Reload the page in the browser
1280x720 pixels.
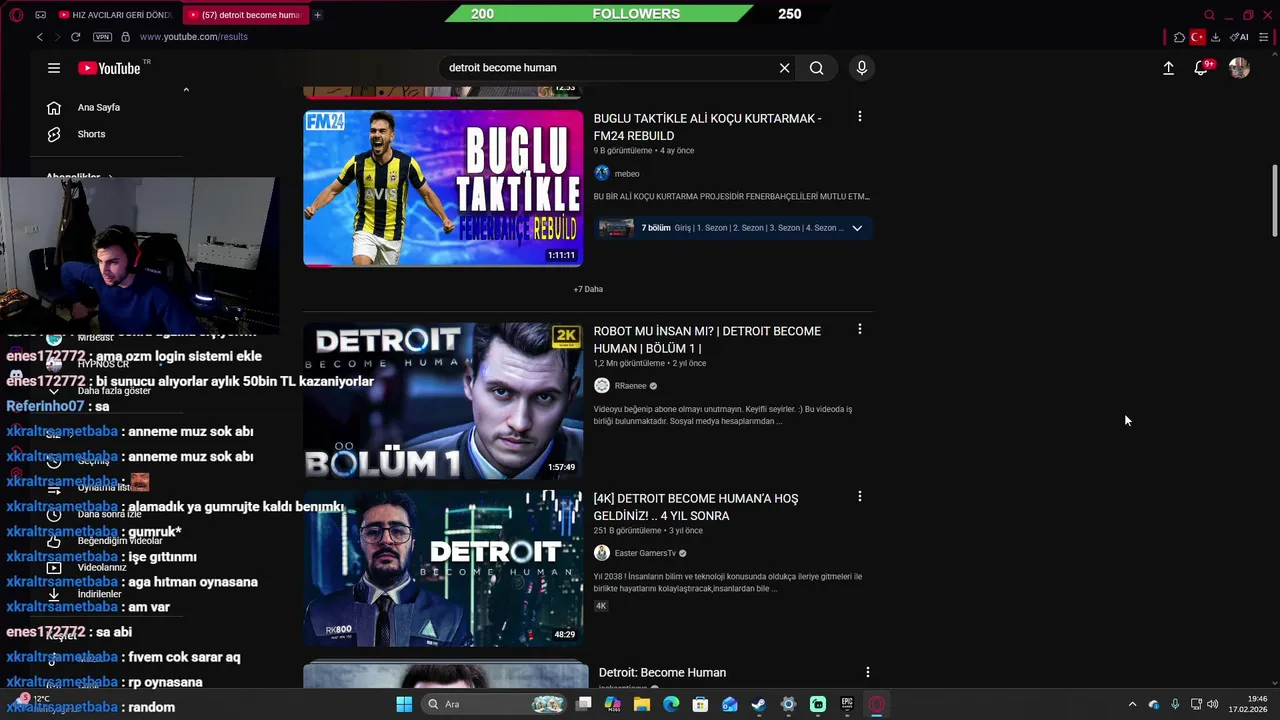(75, 37)
